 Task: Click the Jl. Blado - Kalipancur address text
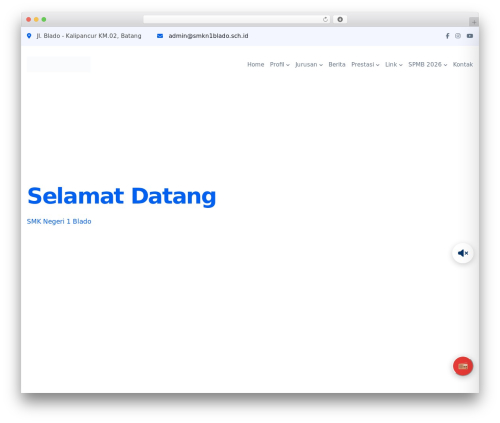pos(89,36)
